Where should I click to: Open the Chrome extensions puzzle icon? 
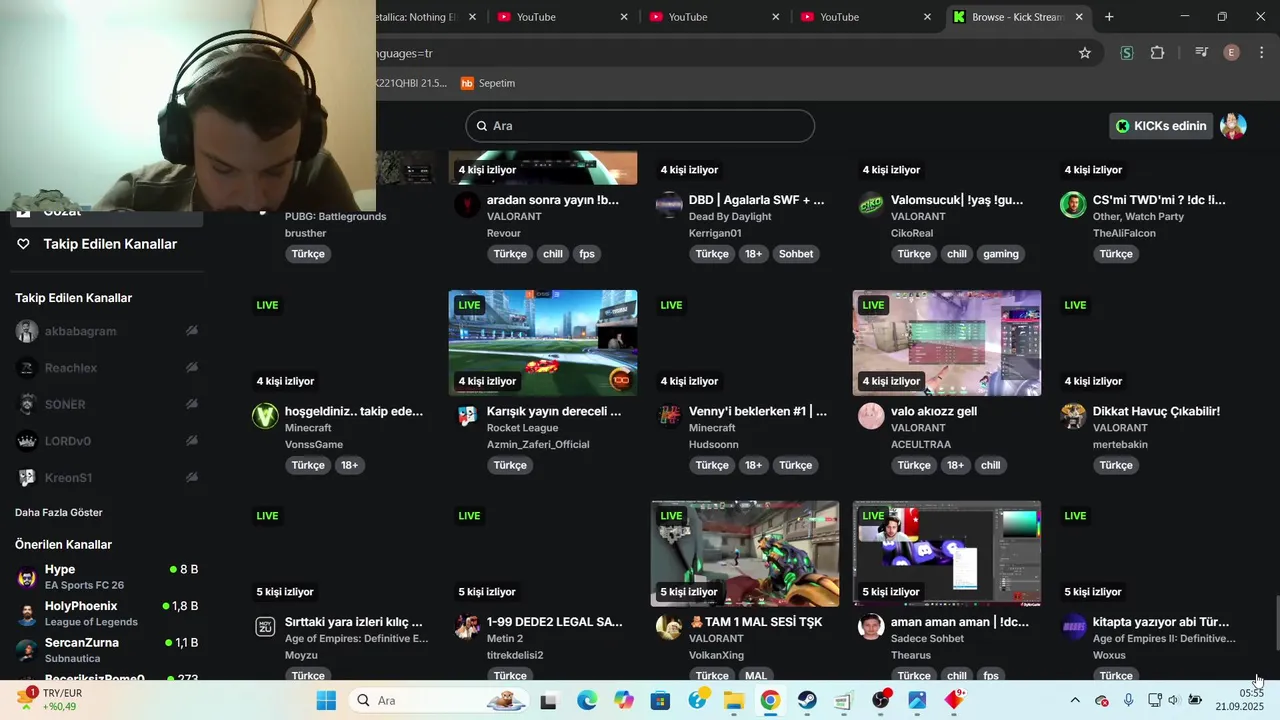click(x=1158, y=53)
